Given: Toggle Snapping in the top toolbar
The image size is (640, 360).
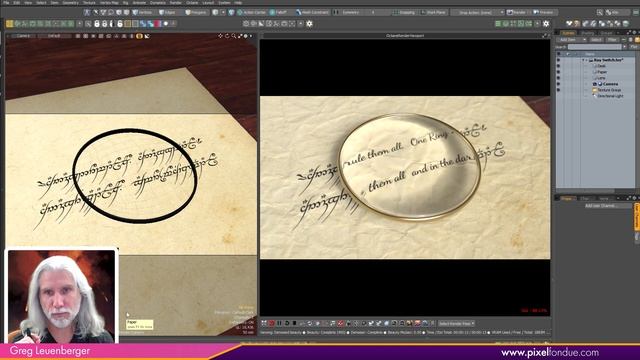Looking at the screenshot, I should point(404,12).
